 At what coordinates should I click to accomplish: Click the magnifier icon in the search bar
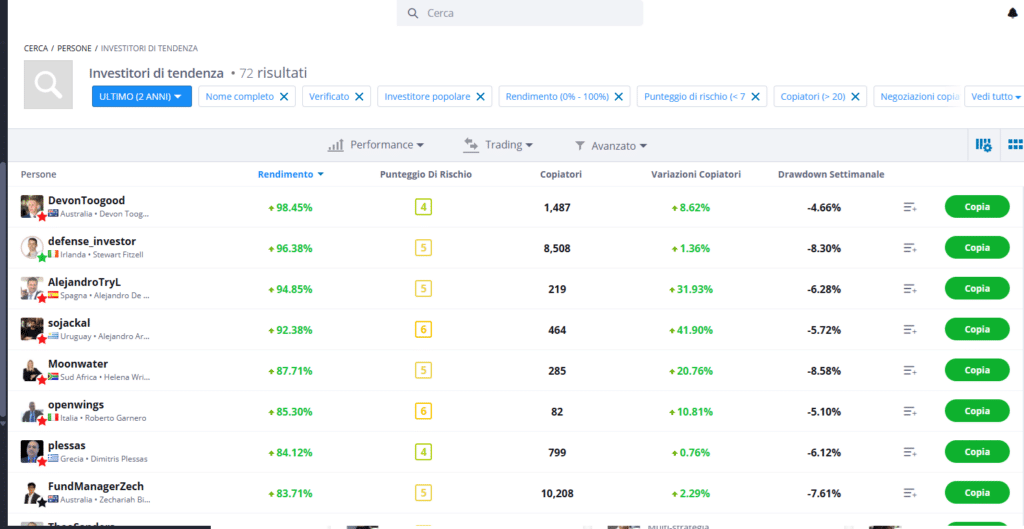tap(412, 13)
